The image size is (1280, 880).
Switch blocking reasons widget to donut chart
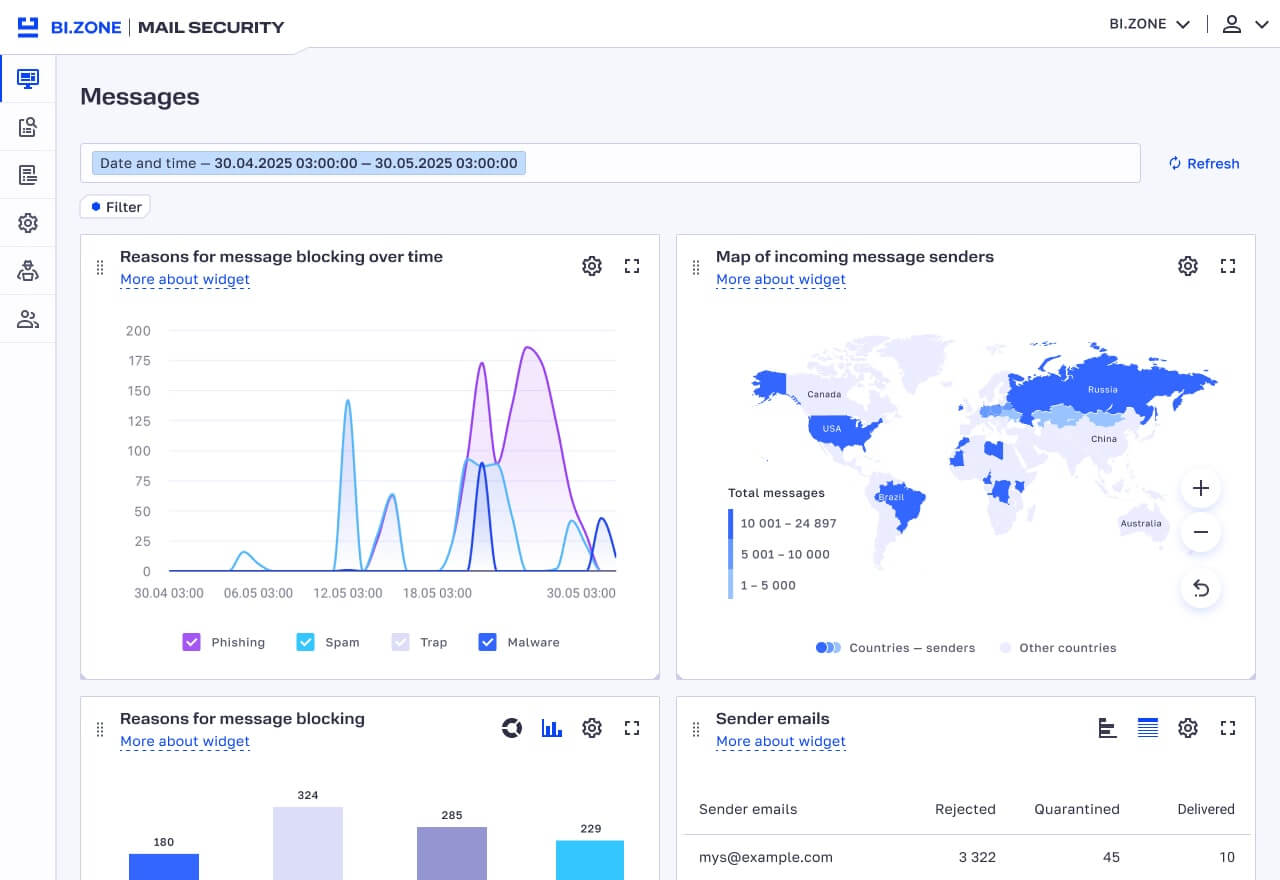pos(512,728)
